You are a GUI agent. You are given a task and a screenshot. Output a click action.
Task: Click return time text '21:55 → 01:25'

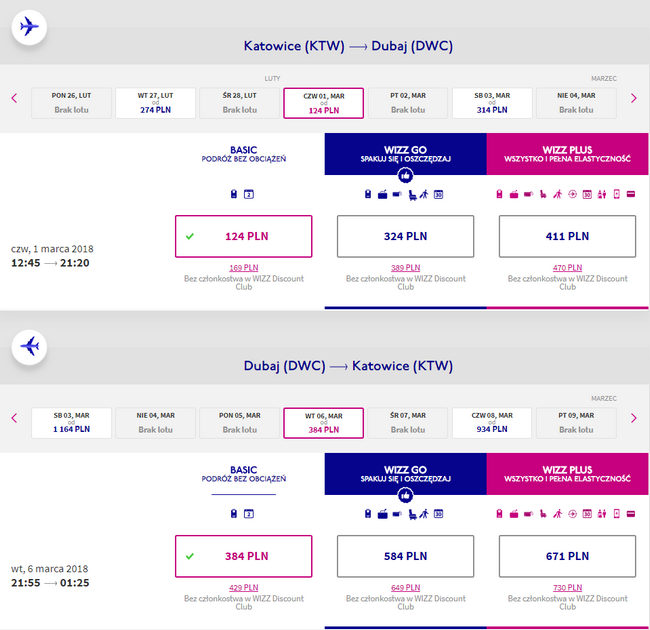pyautogui.click(x=50, y=583)
